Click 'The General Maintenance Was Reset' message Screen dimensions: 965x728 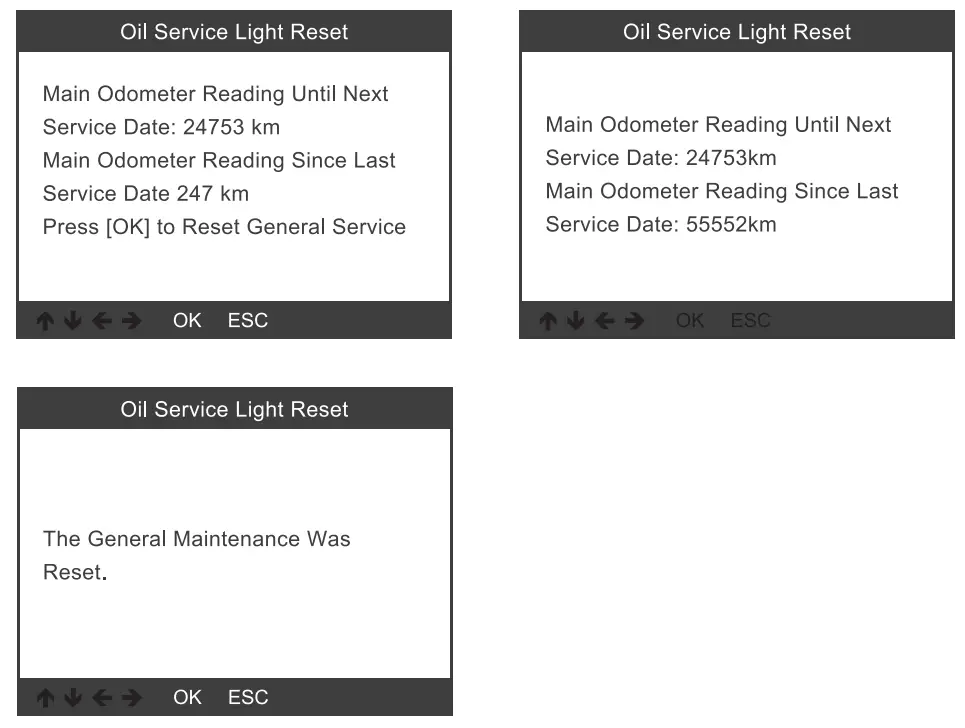click(196, 555)
